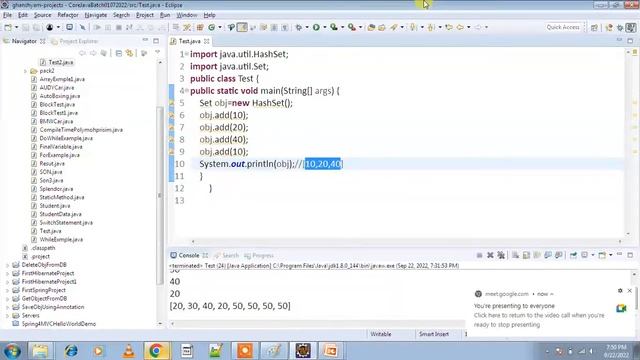Click the Terminate console stop icon
640x360 pixels.
click(479, 255)
